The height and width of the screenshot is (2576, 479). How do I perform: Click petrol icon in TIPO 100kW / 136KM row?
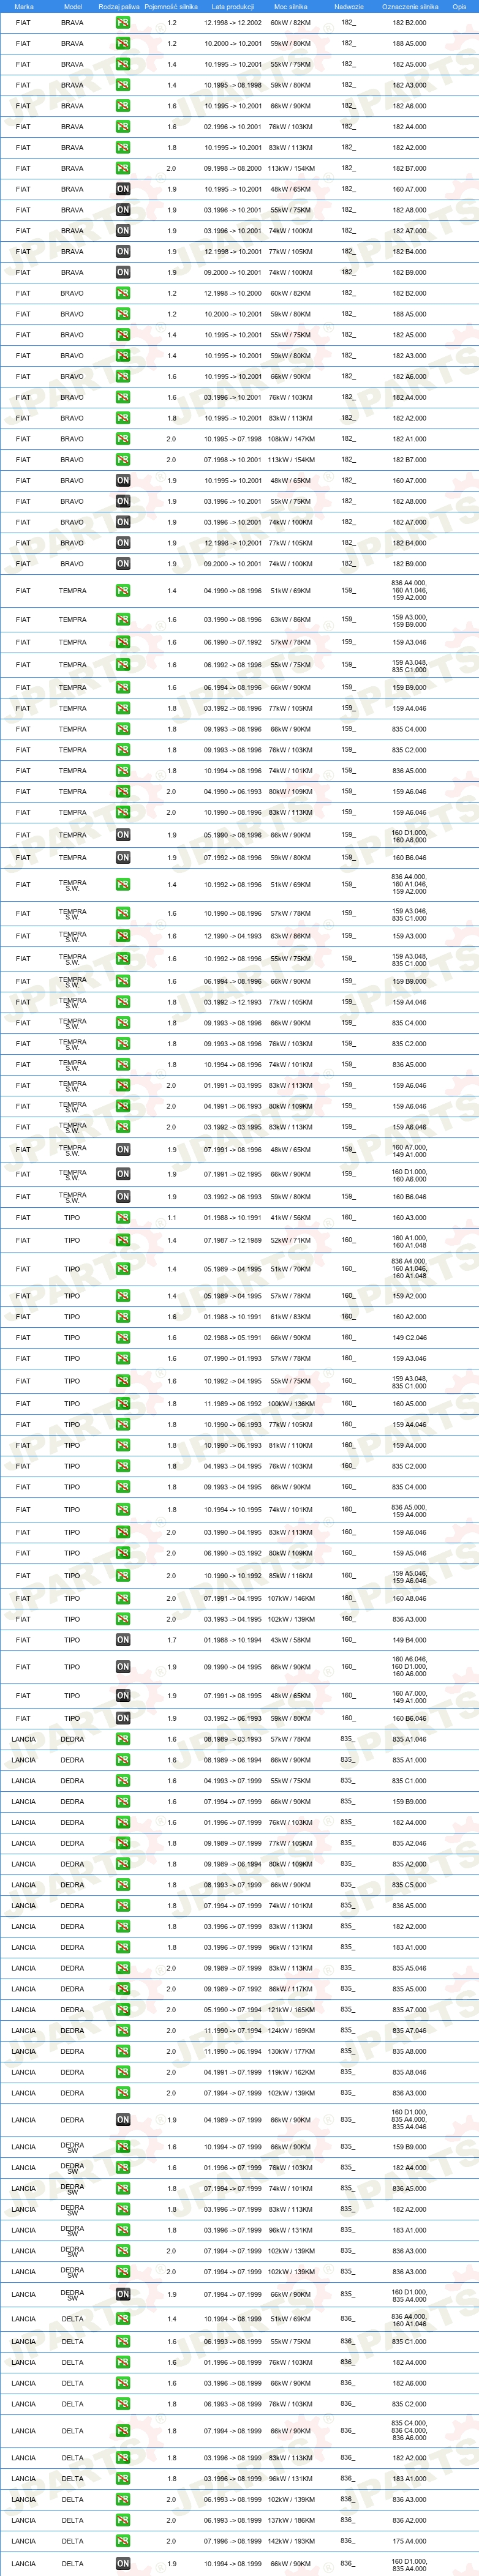[122, 1404]
